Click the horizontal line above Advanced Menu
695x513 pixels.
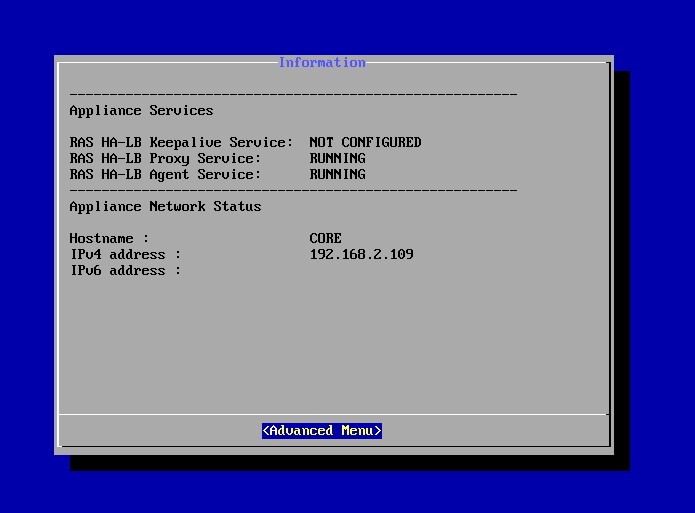(x=333, y=414)
